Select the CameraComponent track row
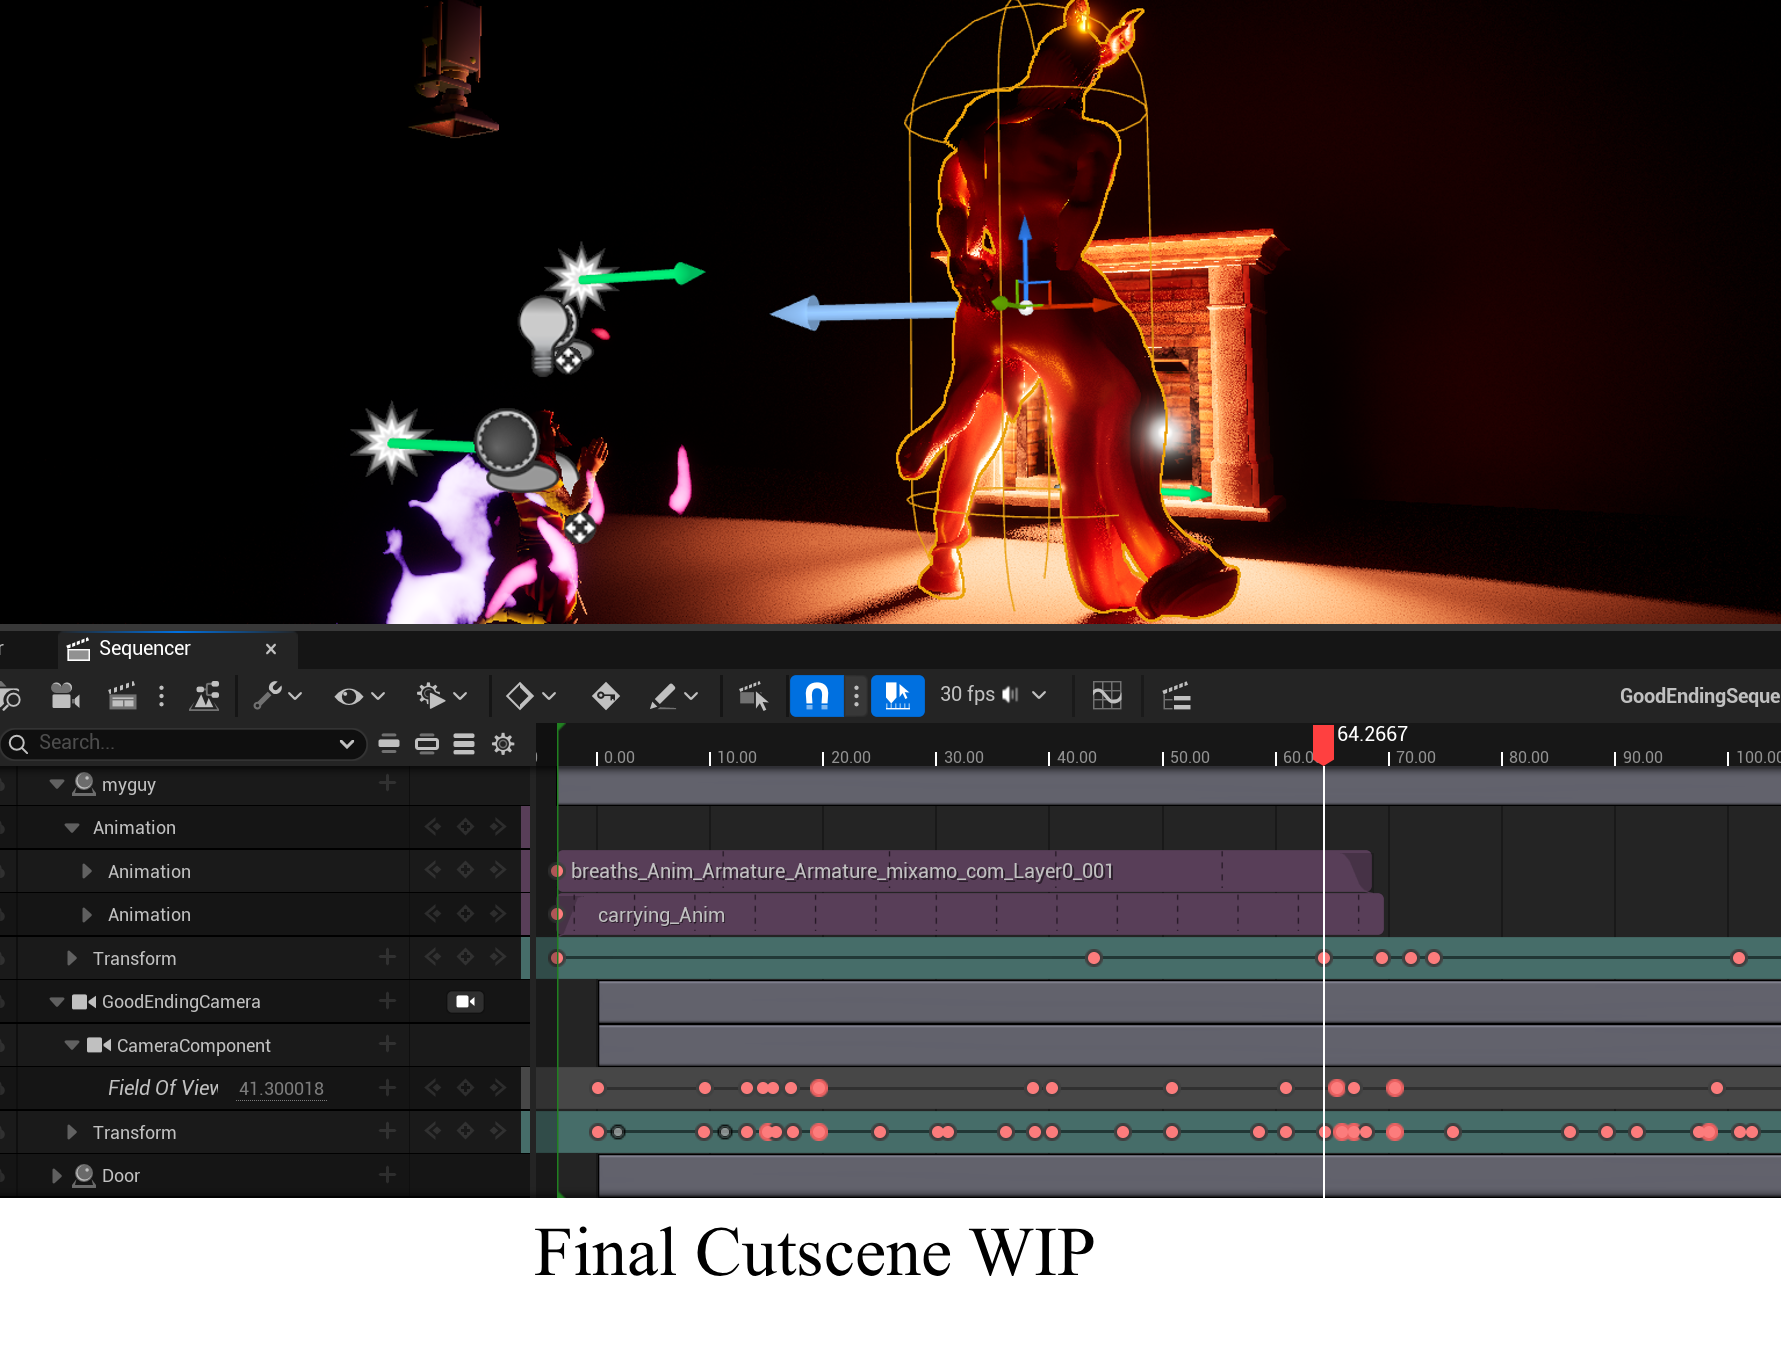1781x1361 pixels. 193,1046
